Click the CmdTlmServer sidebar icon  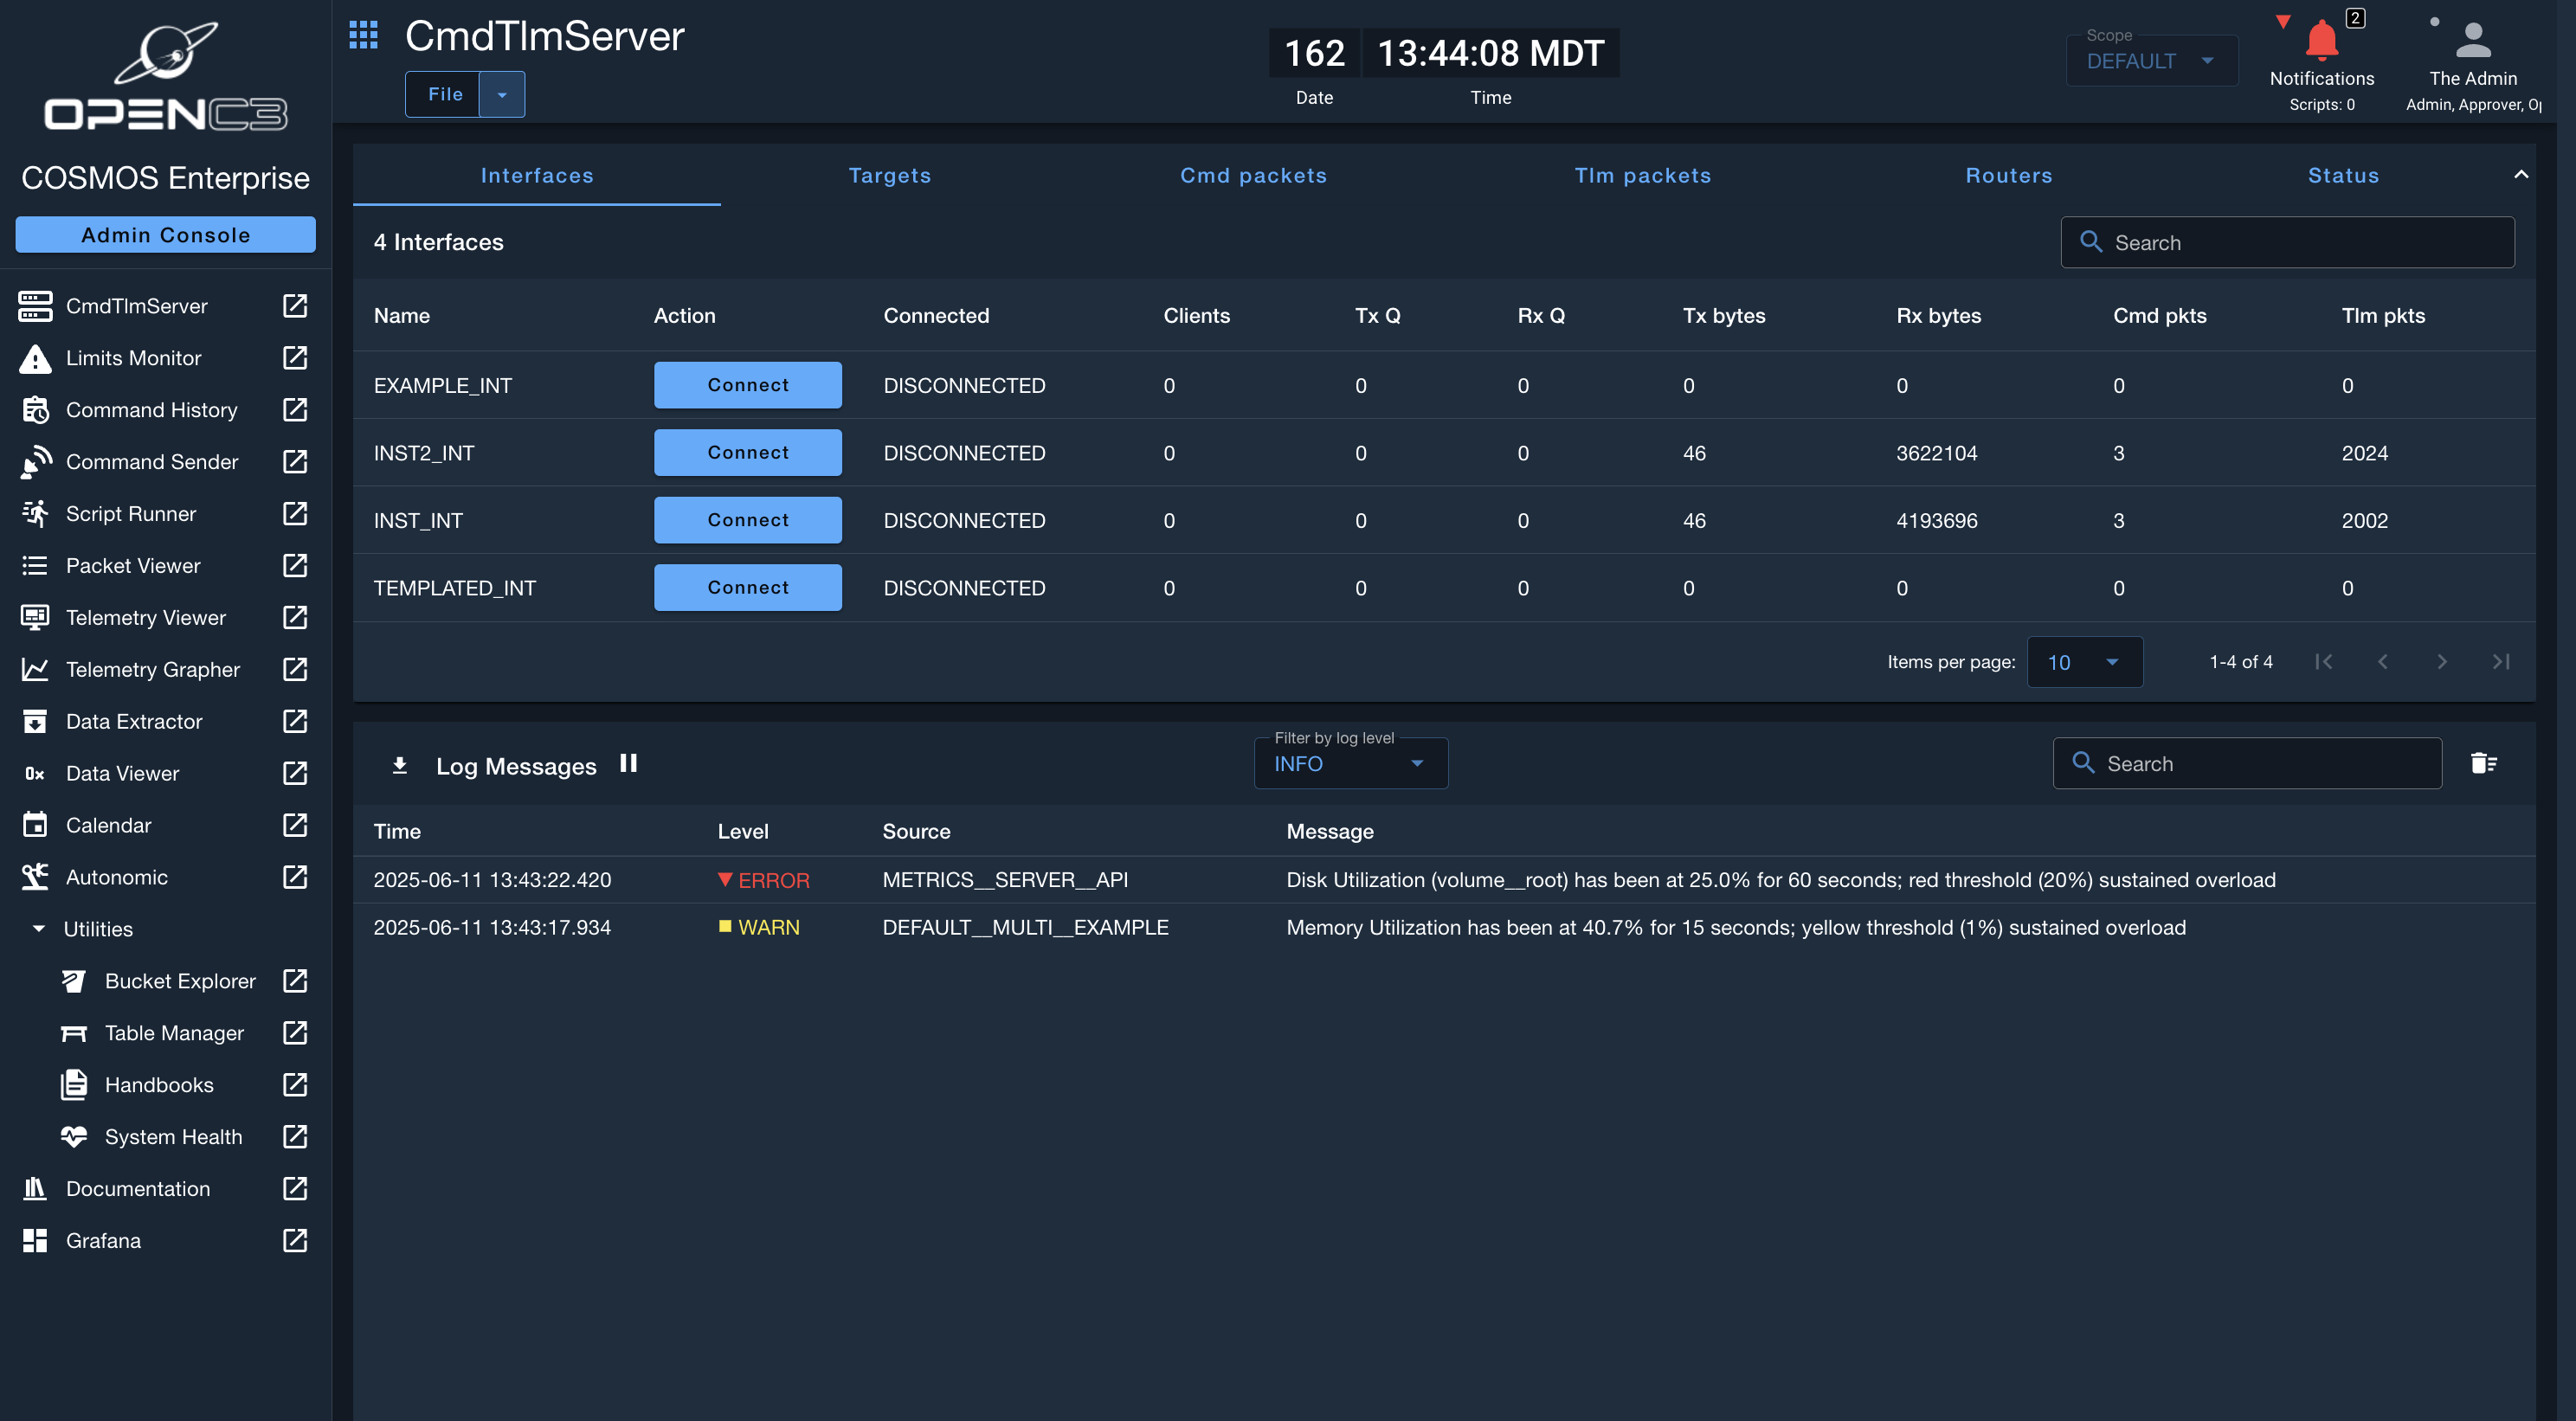[x=35, y=306]
